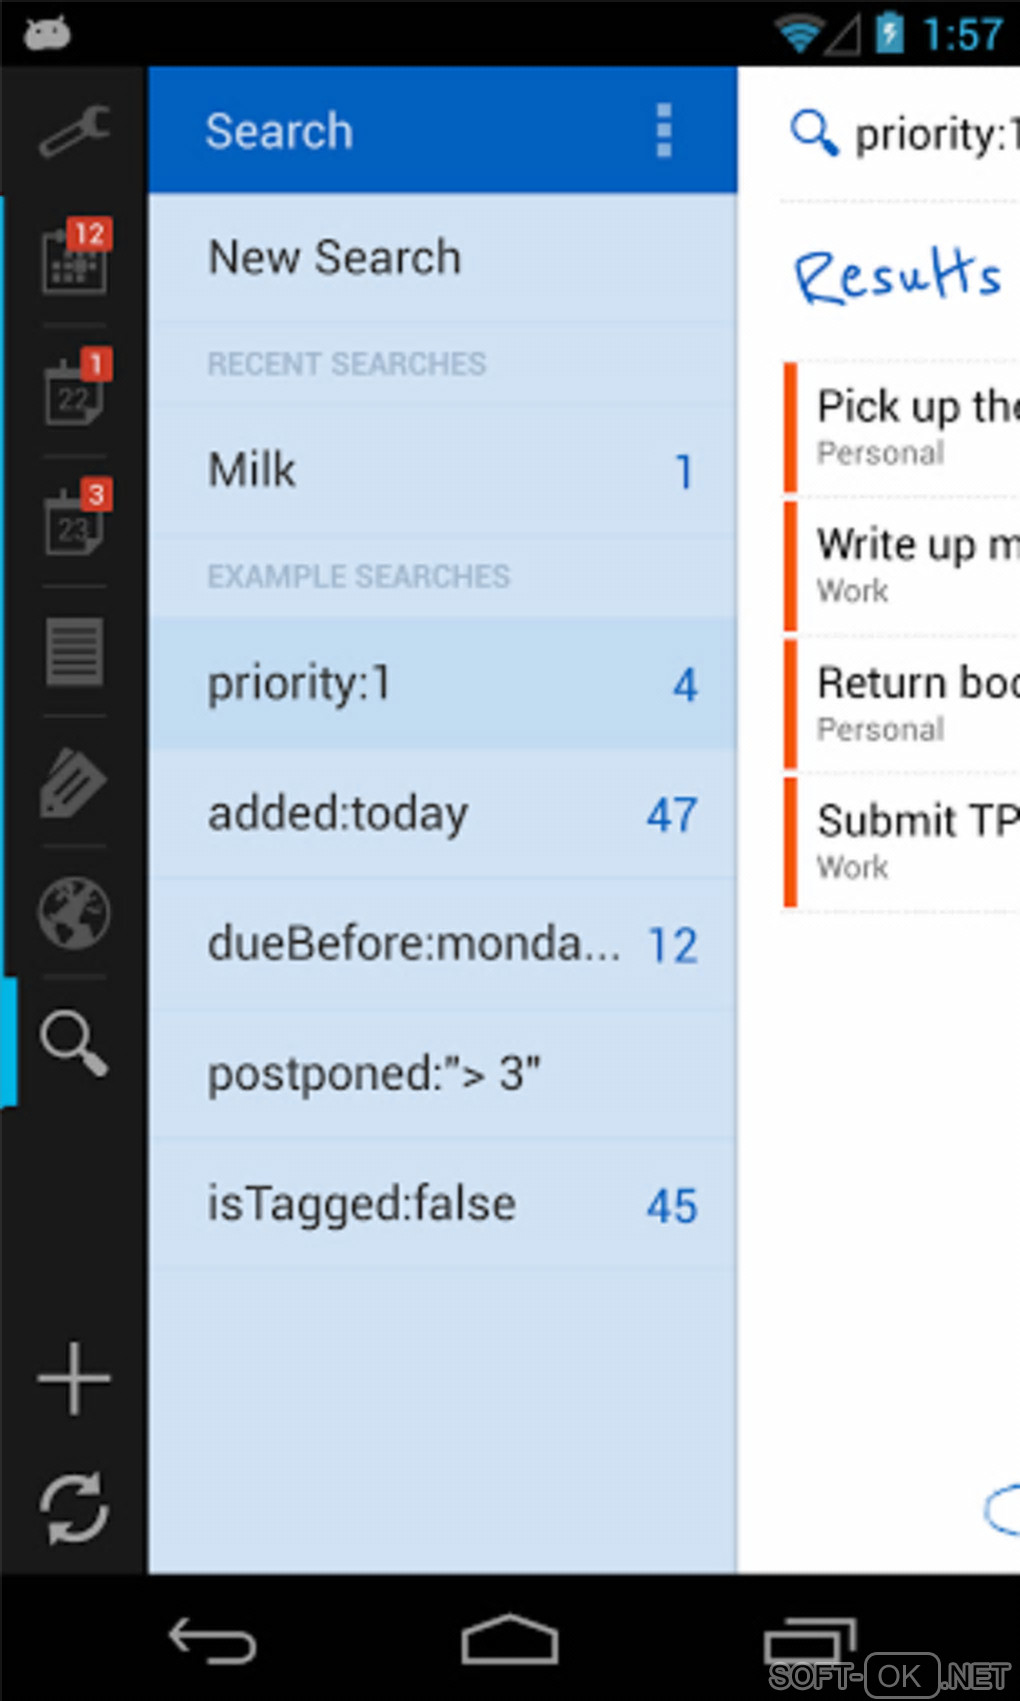Image resolution: width=1020 pixels, height=1701 pixels.
Task: Open the Search overflow menu
Action: pos(663,131)
